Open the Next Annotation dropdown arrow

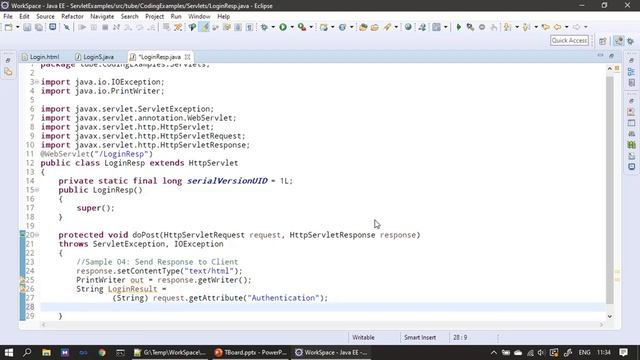click(517, 27)
